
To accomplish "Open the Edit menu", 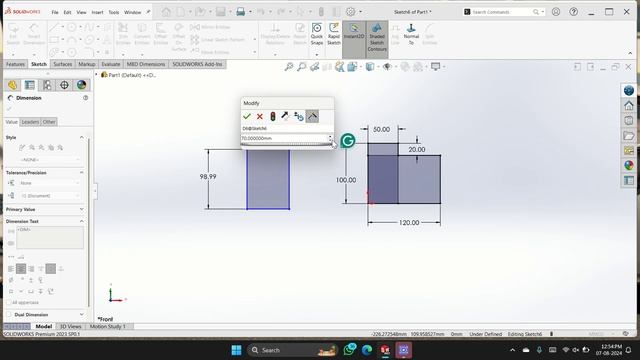I will coord(67,12).
